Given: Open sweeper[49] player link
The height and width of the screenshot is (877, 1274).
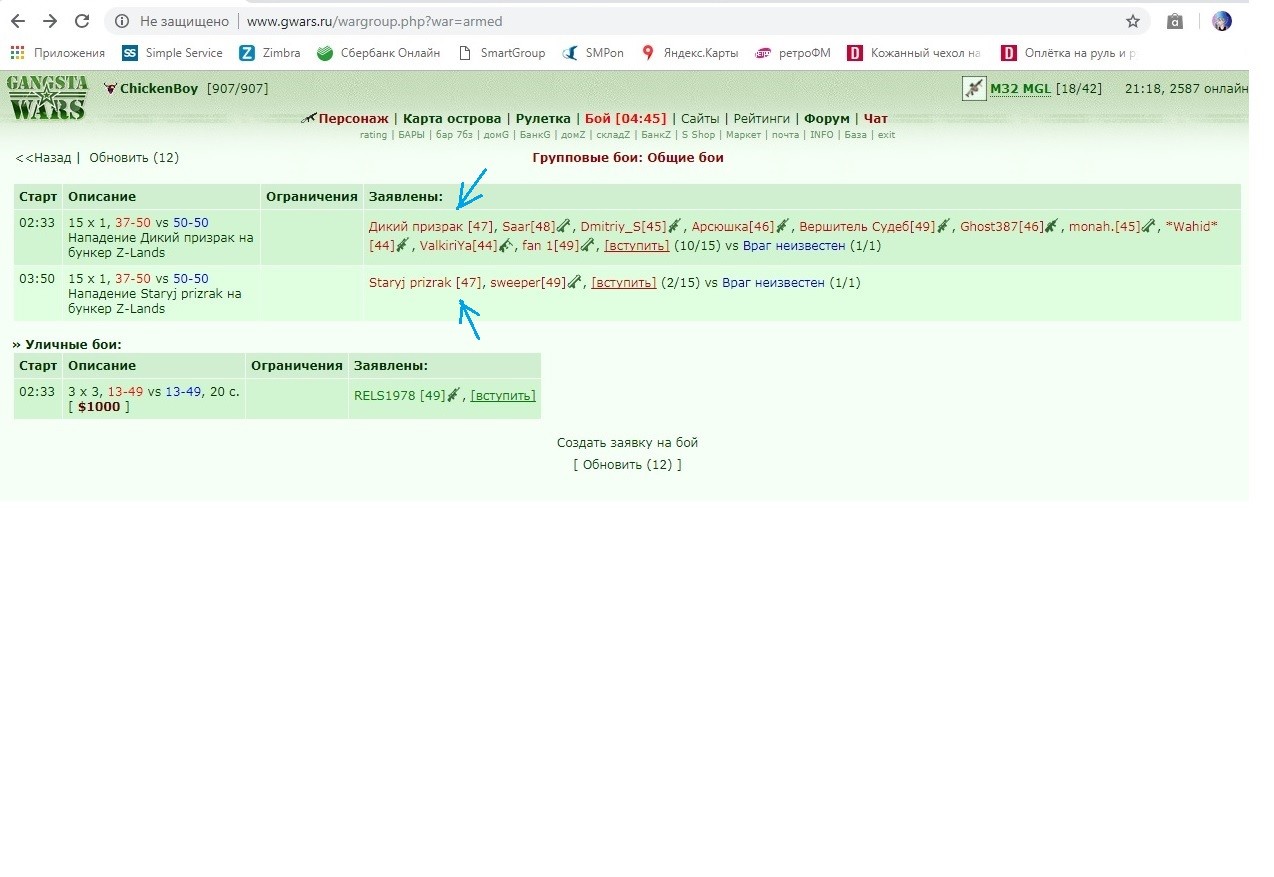Looking at the screenshot, I should point(528,283).
